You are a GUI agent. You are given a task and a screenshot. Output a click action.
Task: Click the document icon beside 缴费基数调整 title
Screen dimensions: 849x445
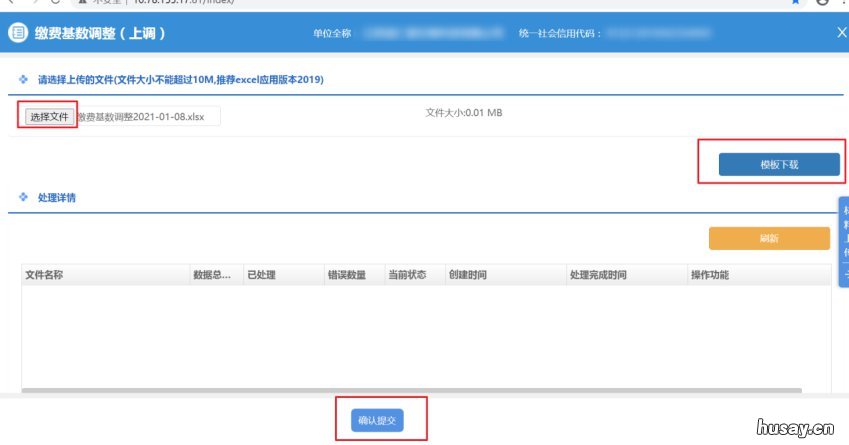tap(18, 32)
